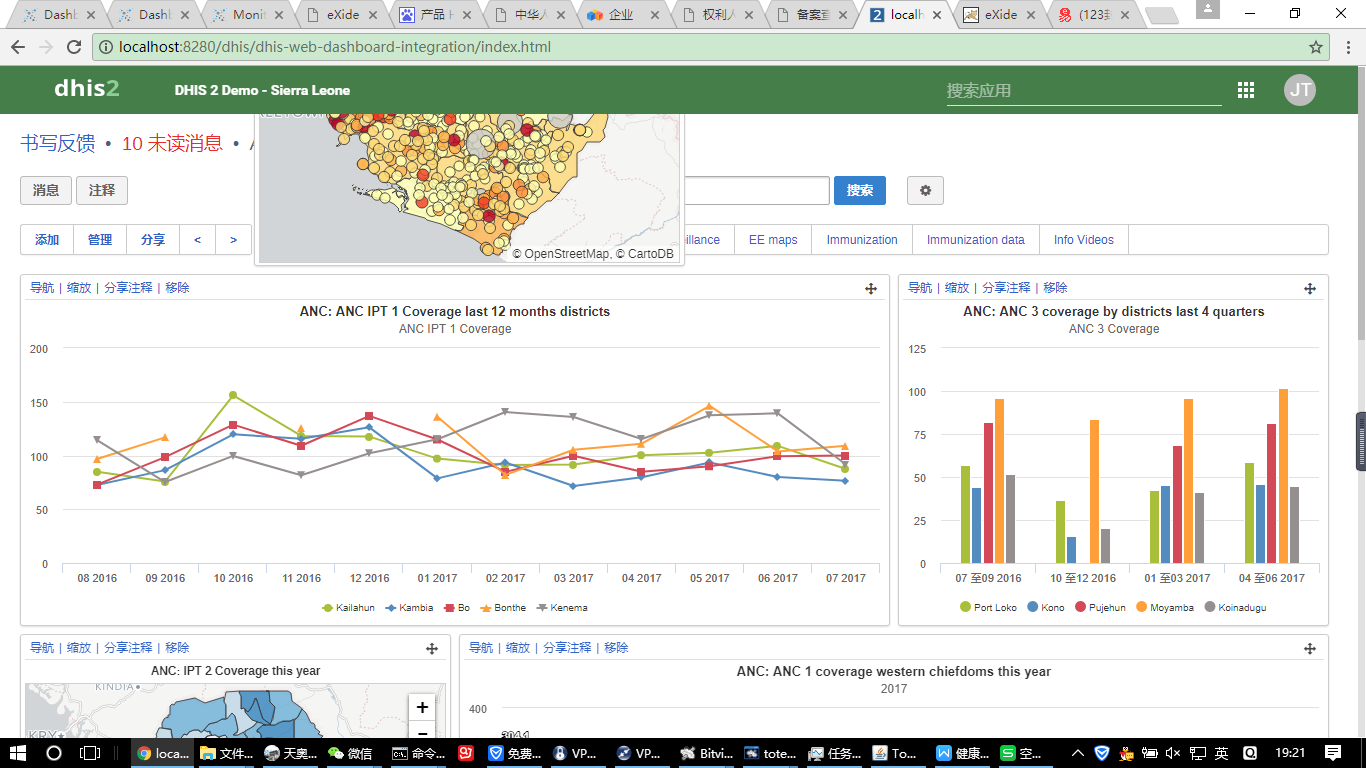Reload the page using browser refresh

click(x=74, y=47)
